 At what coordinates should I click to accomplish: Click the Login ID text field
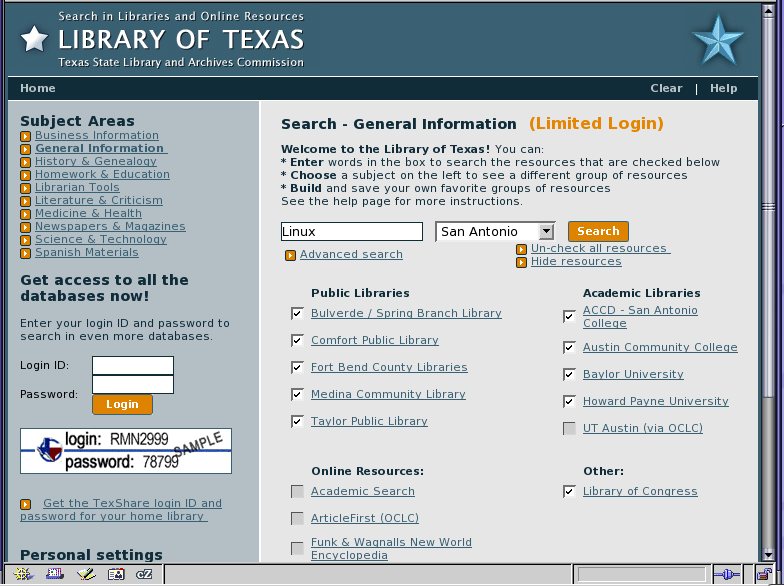[133, 366]
